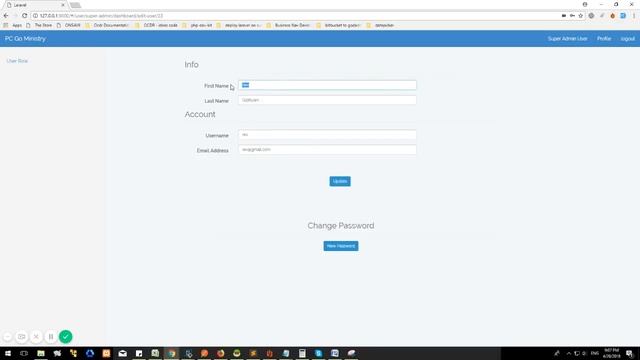Open the deploy laravel bookmark folder
Image resolution: width=640 pixels, height=360 pixels.
pos(239,25)
